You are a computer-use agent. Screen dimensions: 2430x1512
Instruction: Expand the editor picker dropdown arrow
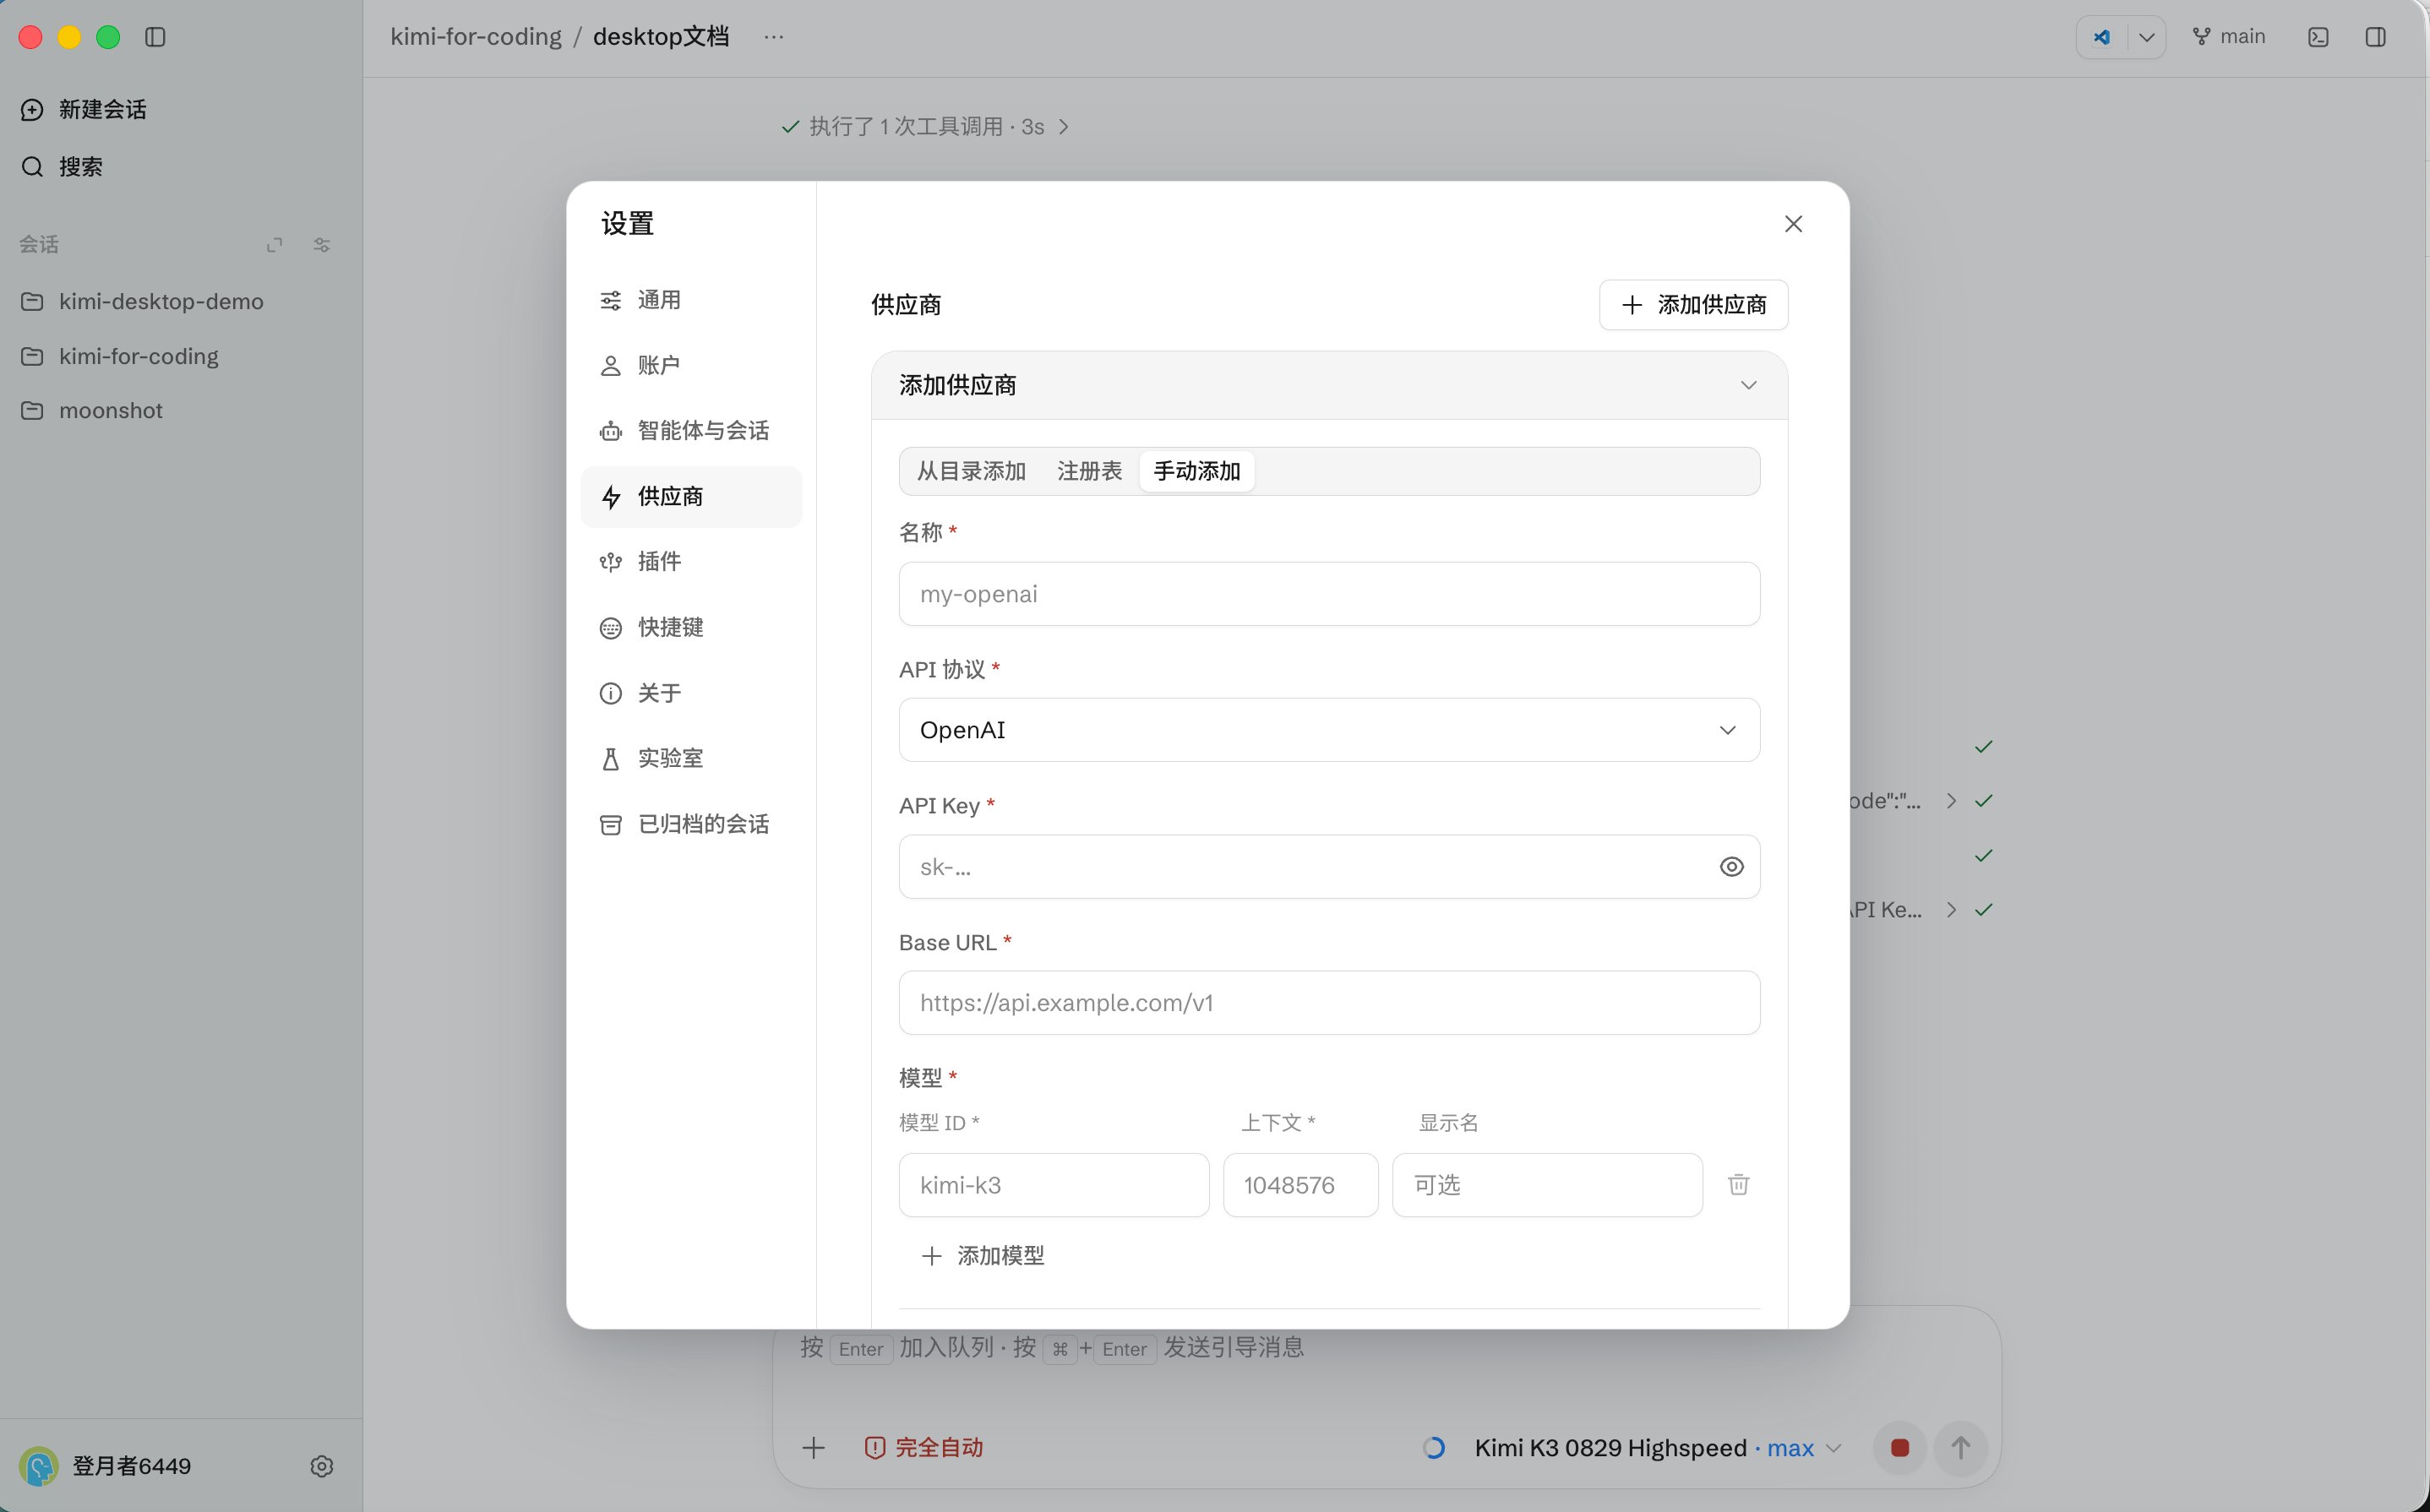click(2146, 37)
